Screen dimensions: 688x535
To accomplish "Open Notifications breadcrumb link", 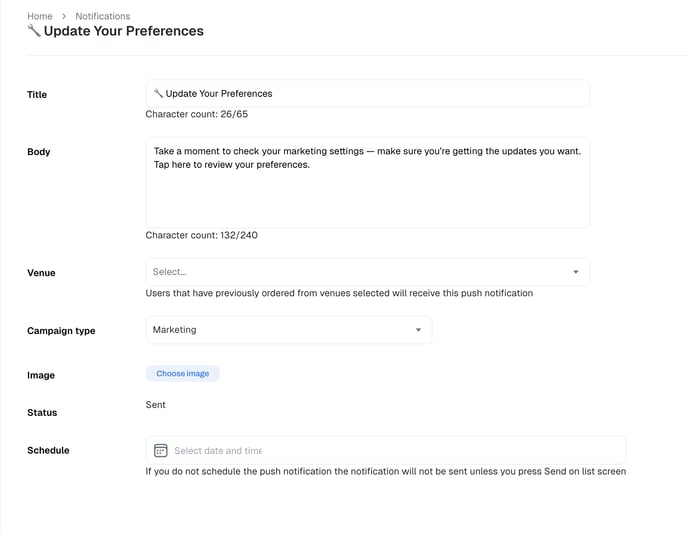I will [x=103, y=16].
